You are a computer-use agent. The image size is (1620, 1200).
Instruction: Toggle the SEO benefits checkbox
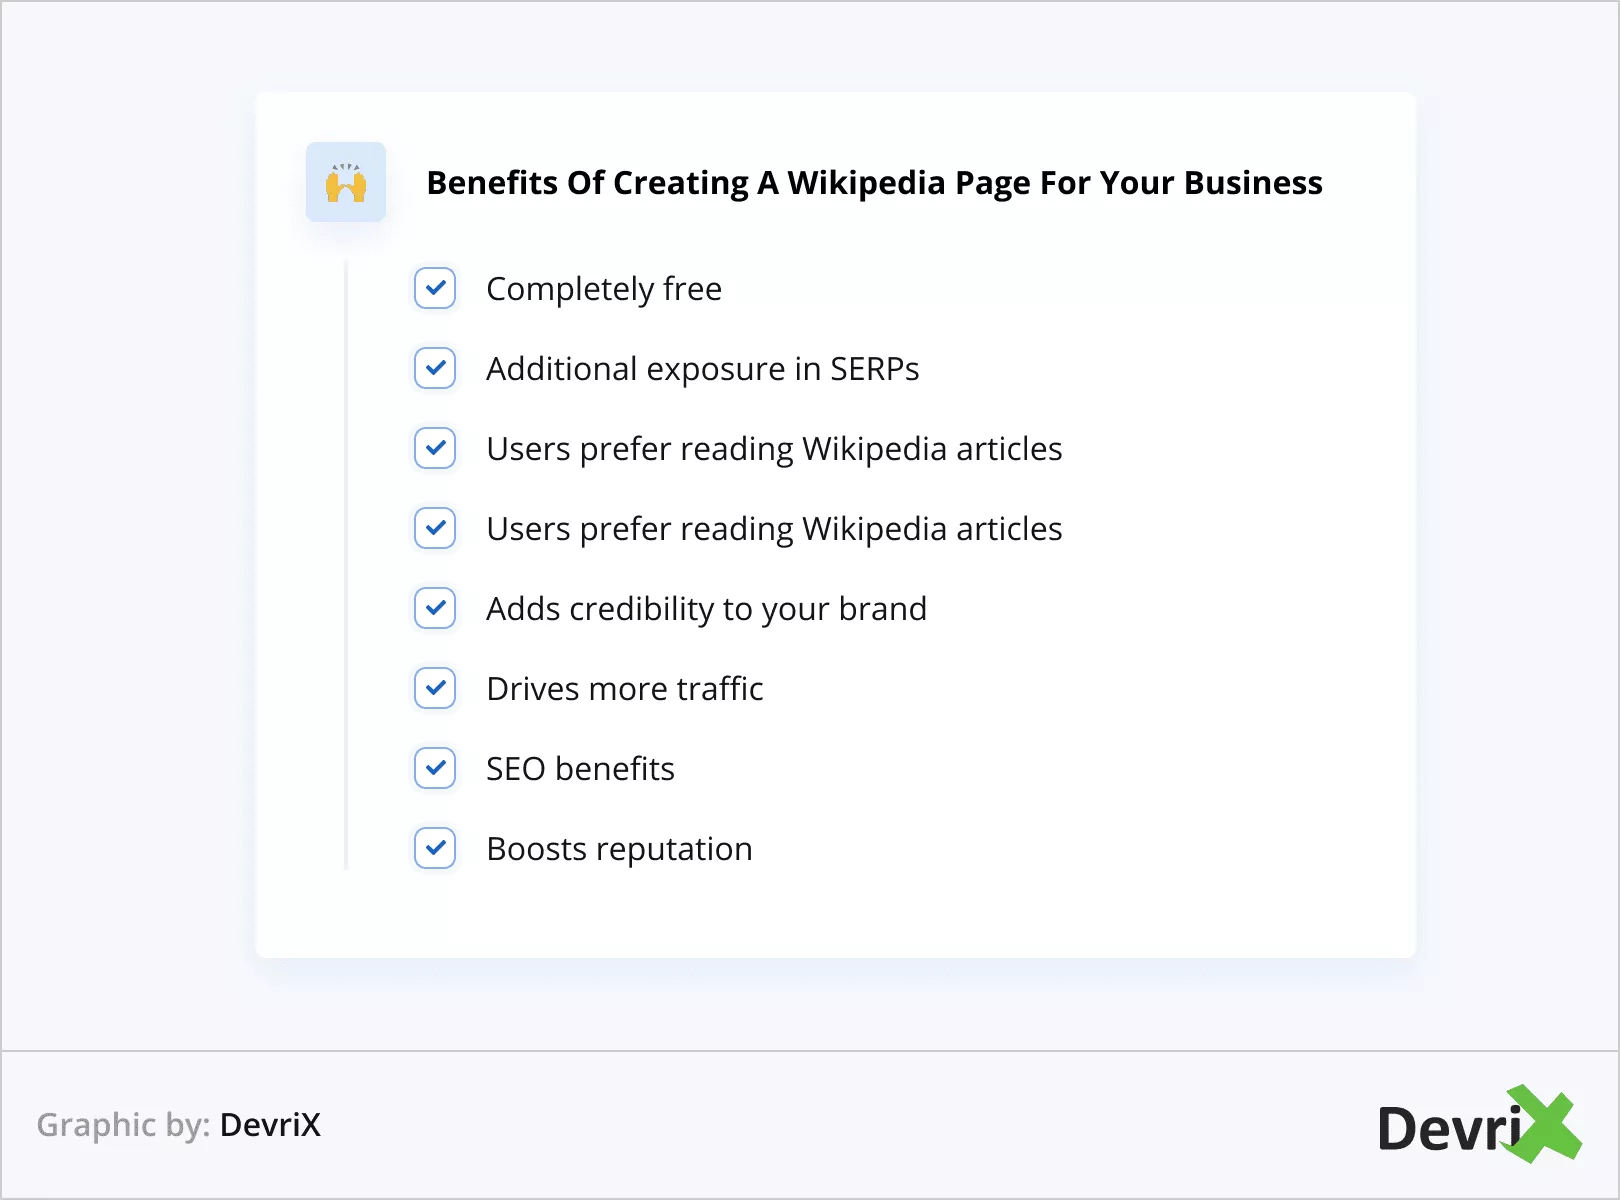click(x=435, y=768)
